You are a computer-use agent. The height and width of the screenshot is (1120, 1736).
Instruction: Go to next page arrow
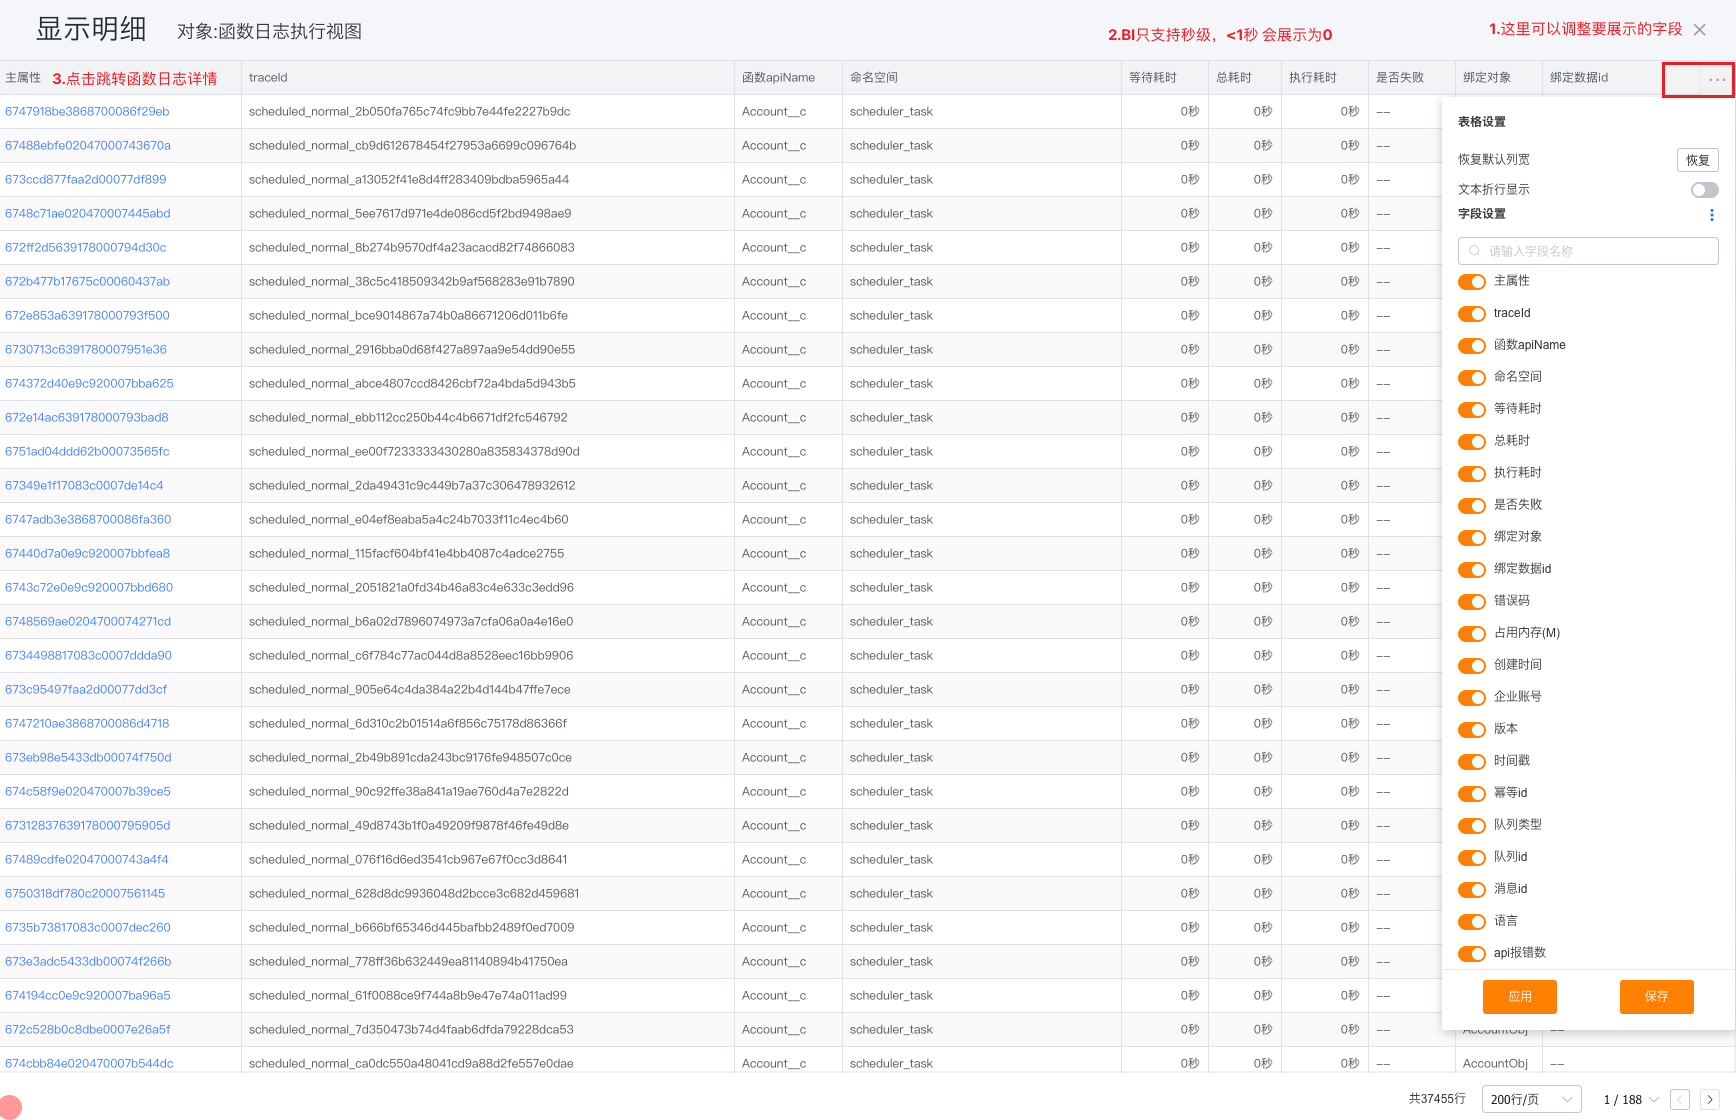[1709, 1099]
